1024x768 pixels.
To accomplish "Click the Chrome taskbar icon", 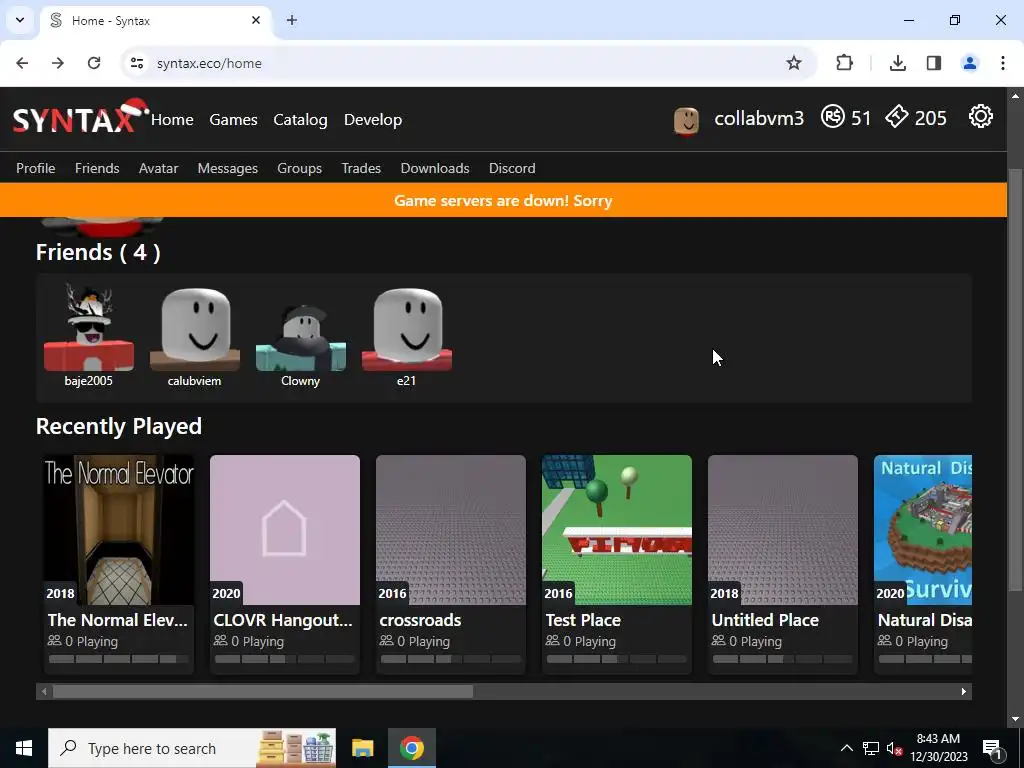I will (412, 748).
